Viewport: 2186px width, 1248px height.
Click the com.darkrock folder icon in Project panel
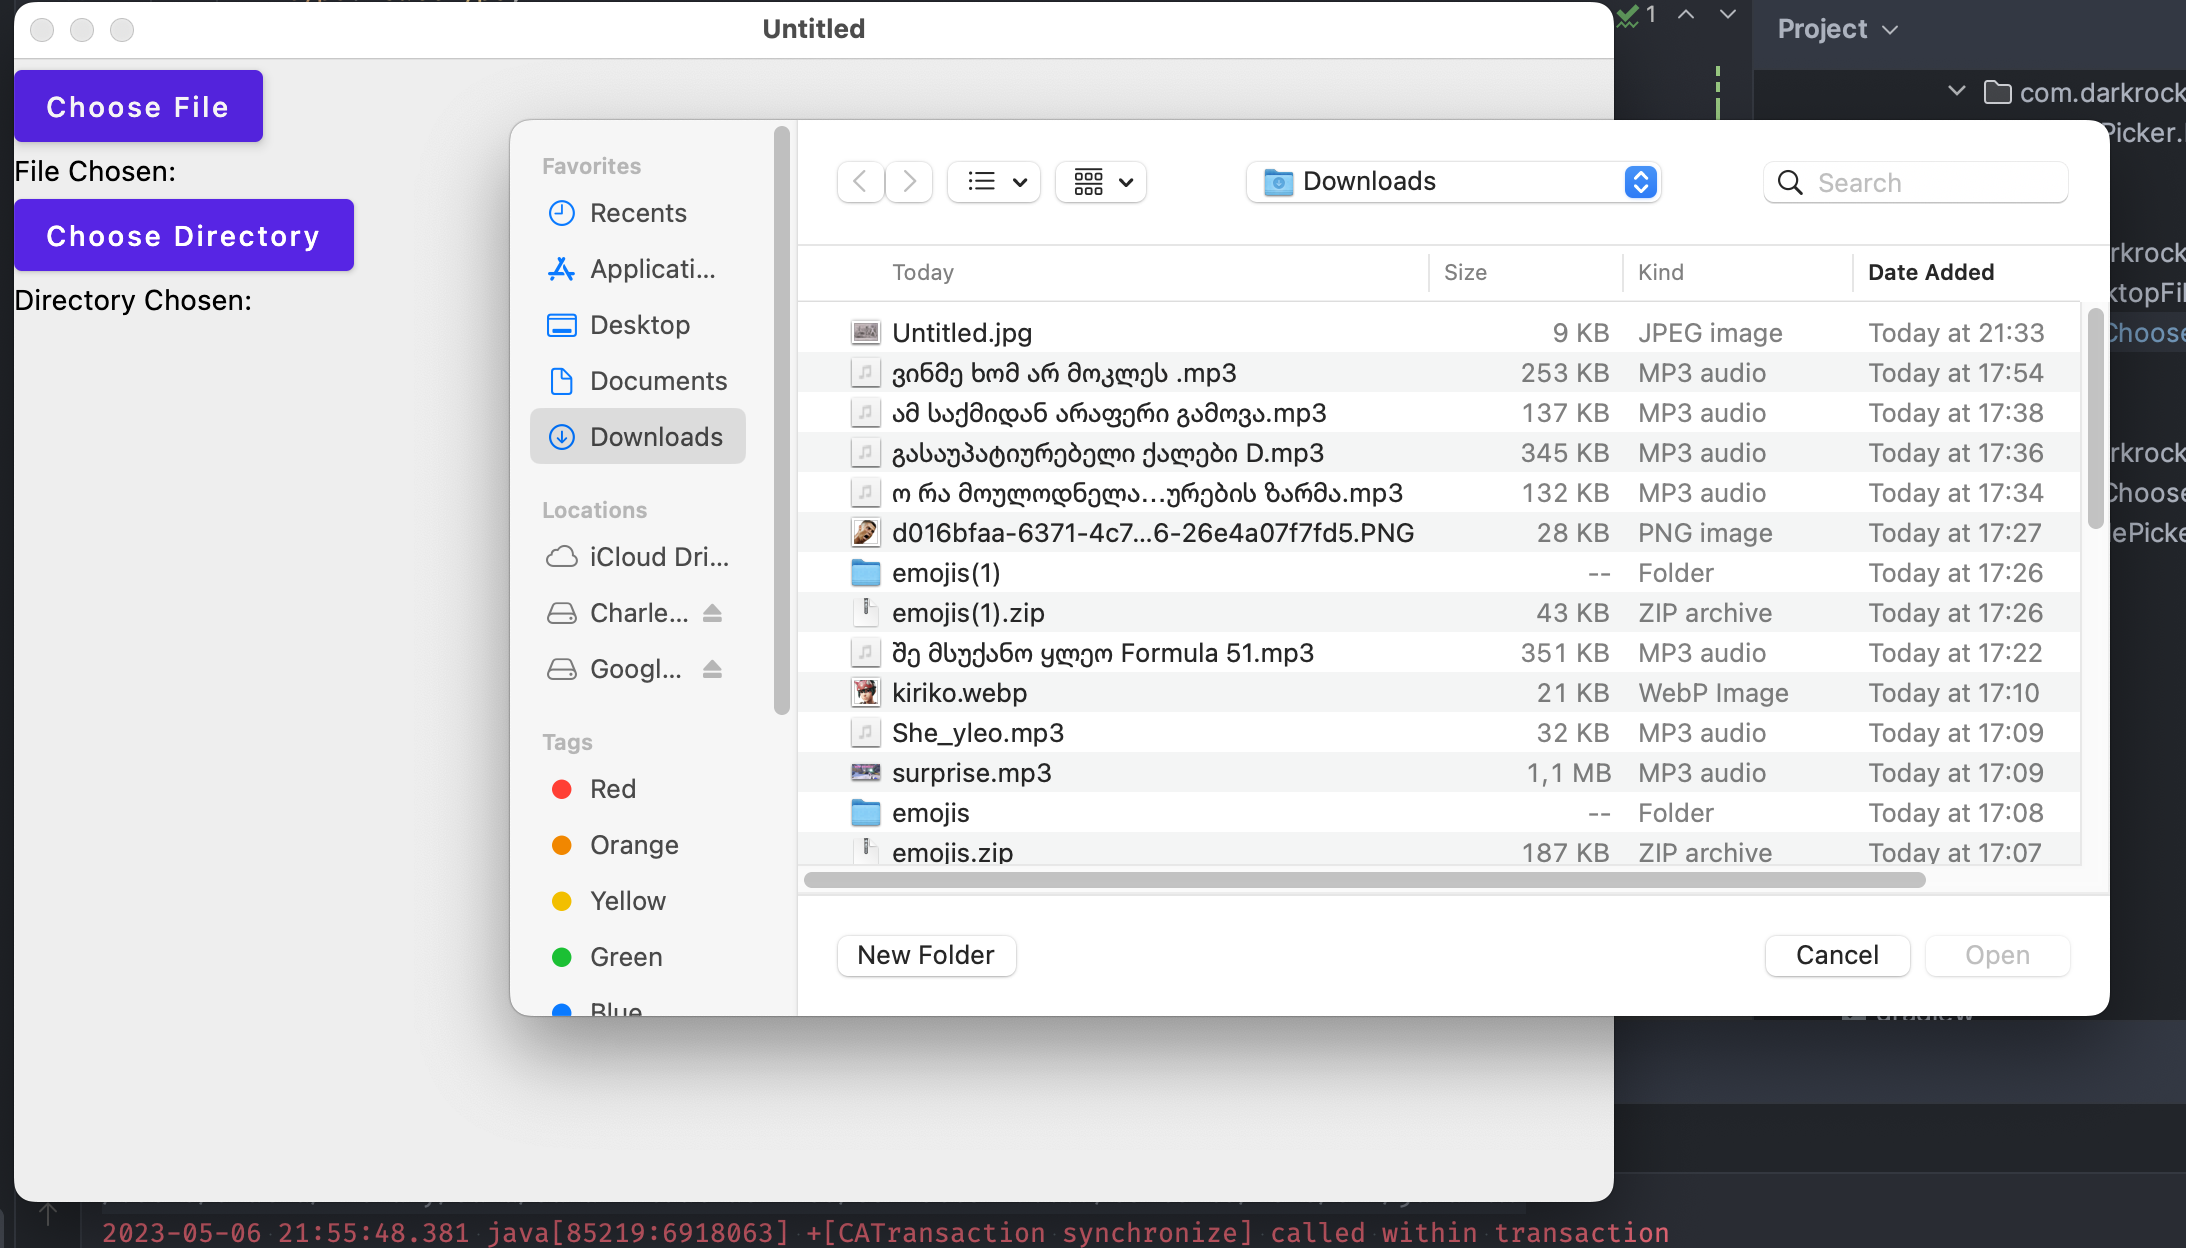pos(1998,92)
